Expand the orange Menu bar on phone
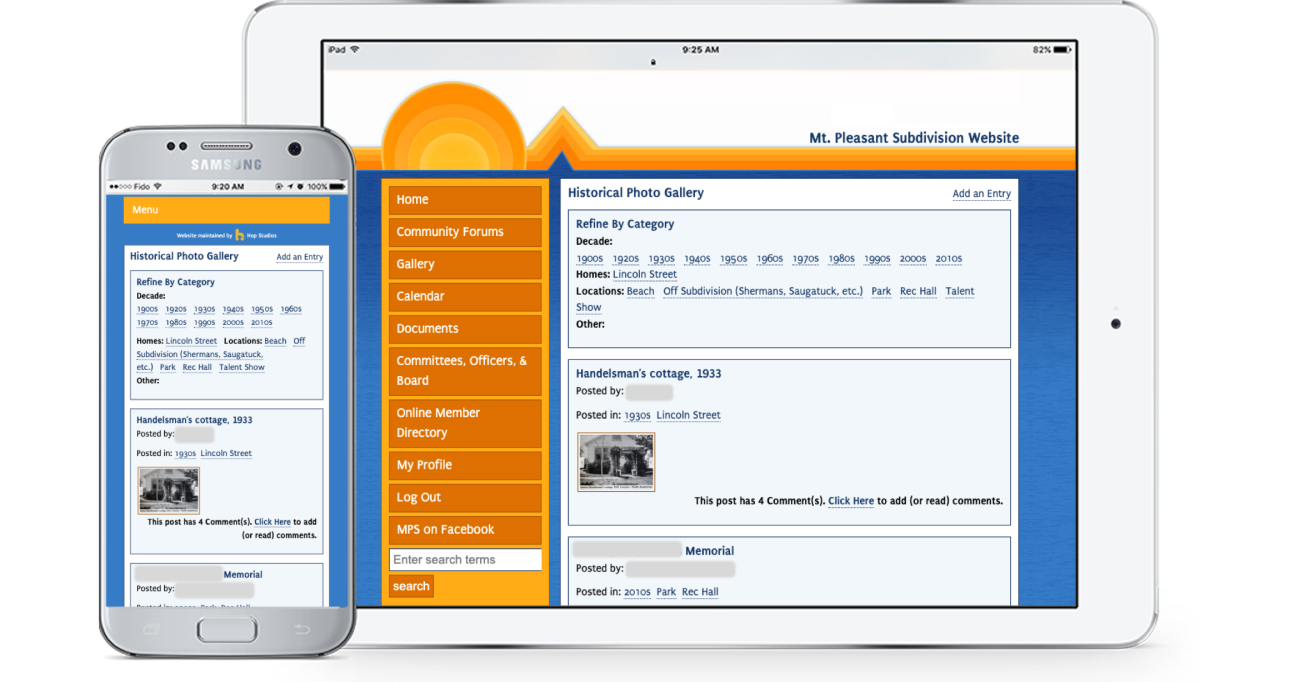The height and width of the screenshot is (682, 1300). pyautogui.click(x=226, y=210)
